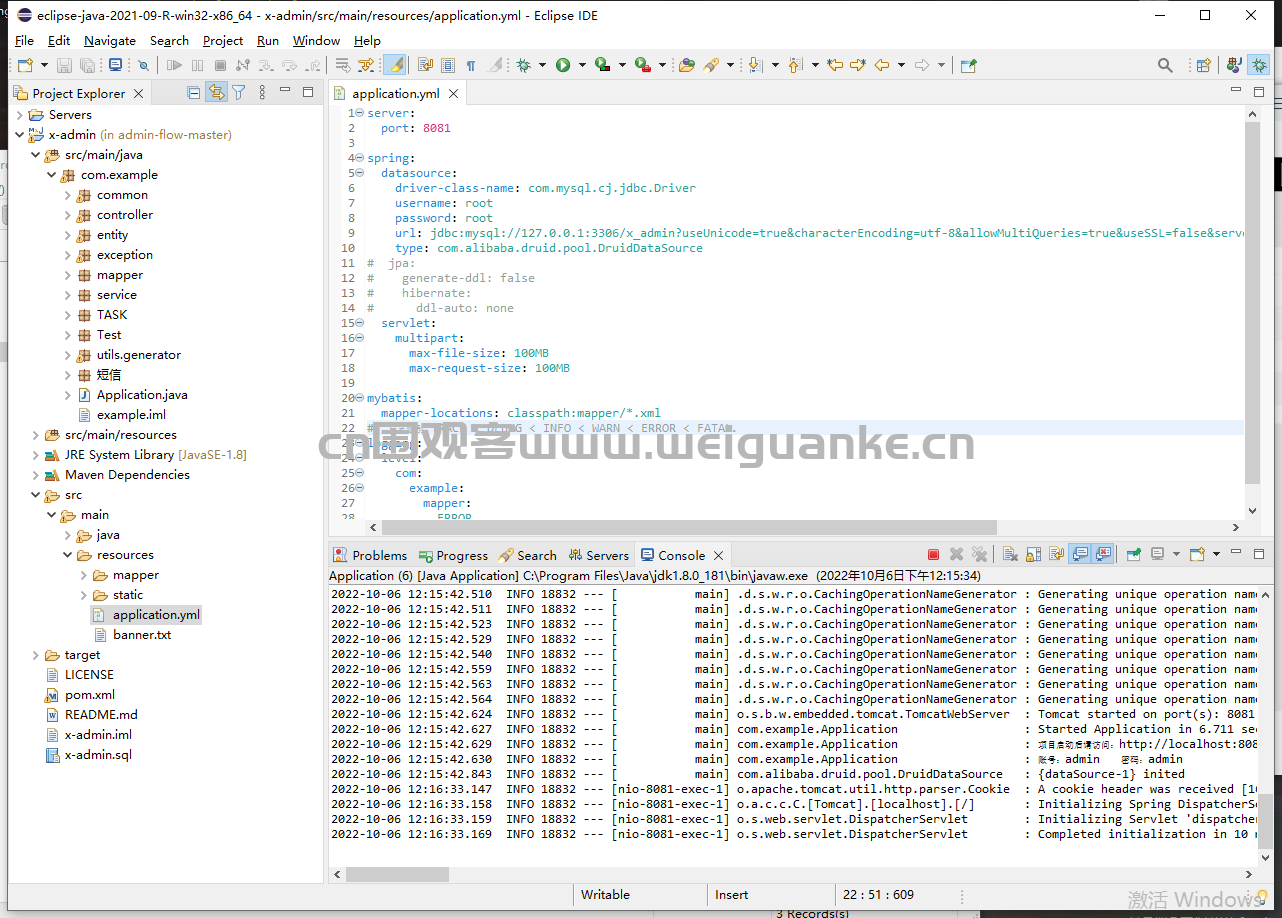Screen dimensions: 1282x918
Task: Minimize the Project Explorer view
Action: (283, 91)
